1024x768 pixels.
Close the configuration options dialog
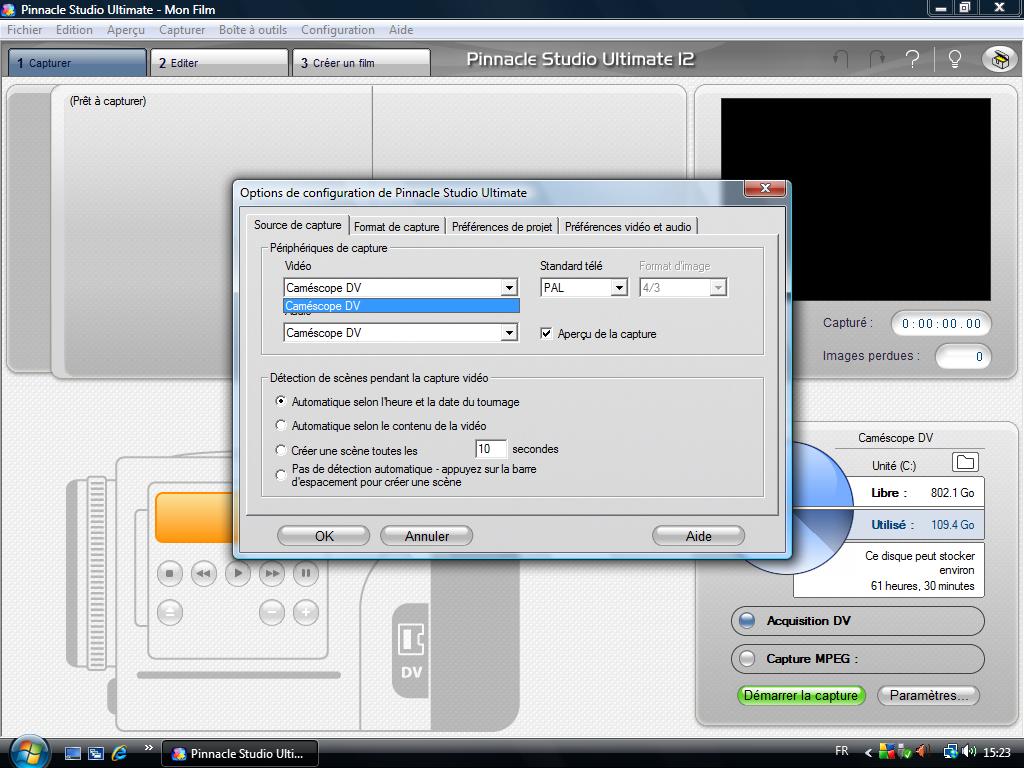click(x=765, y=188)
